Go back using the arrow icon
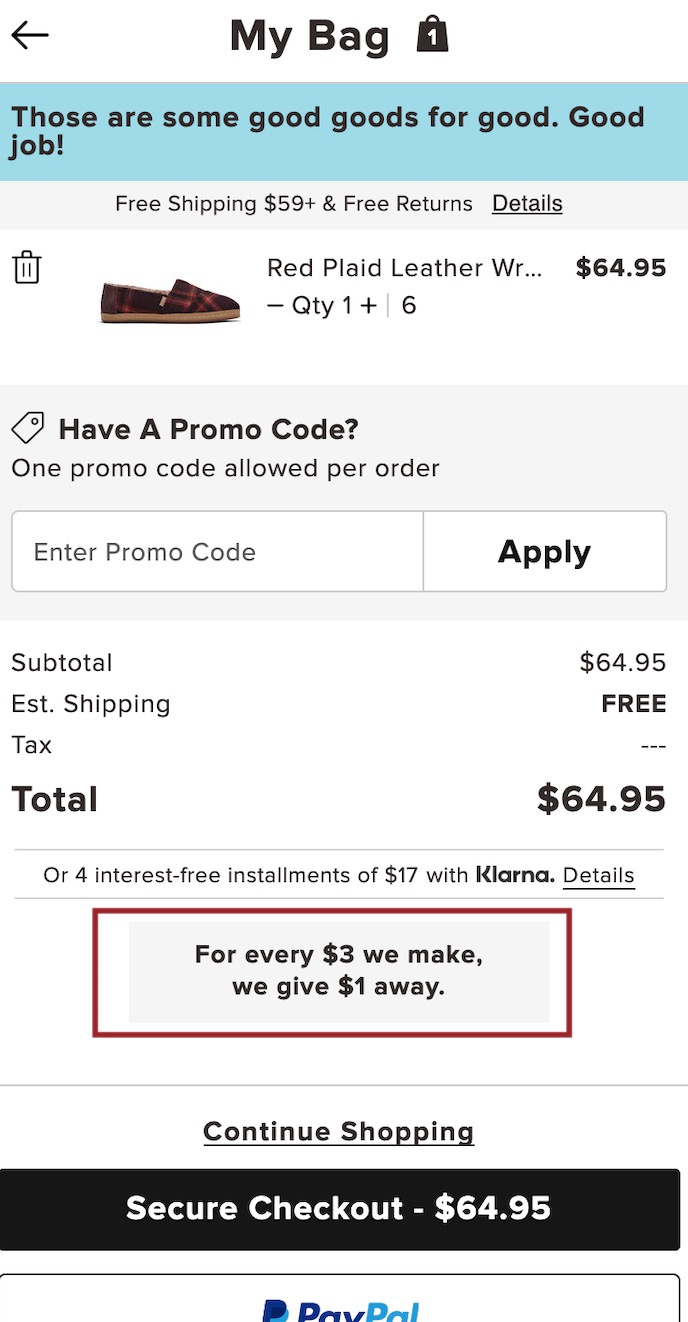The width and height of the screenshot is (688, 1322). 30,36
